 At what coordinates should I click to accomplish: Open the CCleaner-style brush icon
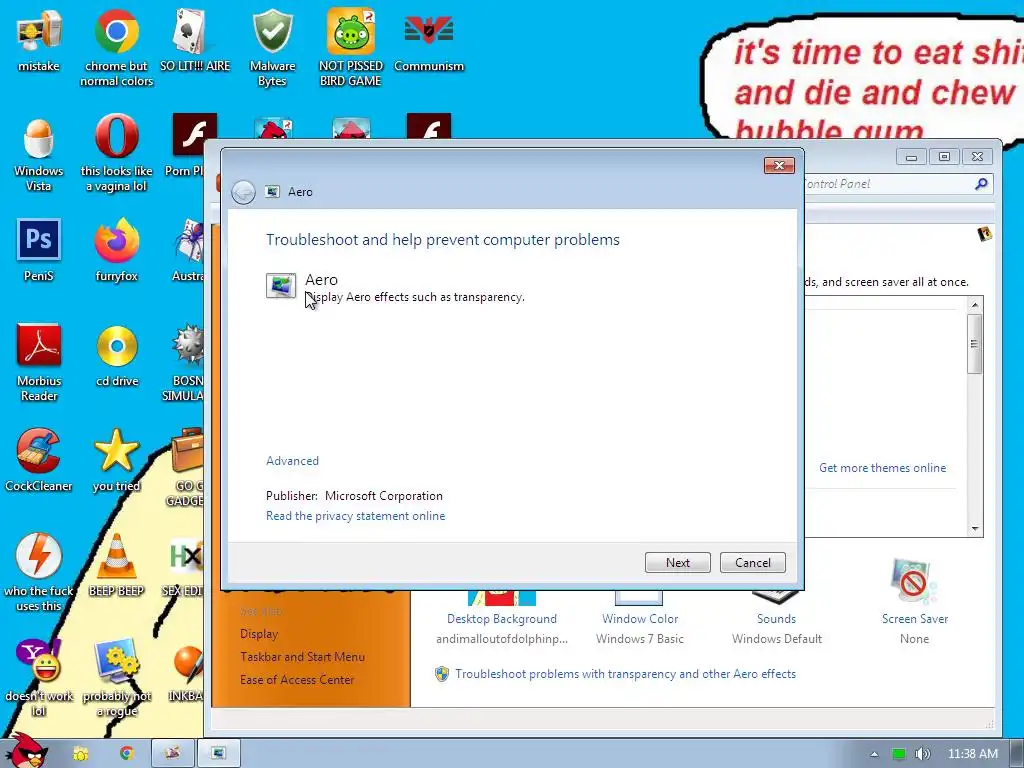click(39, 460)
